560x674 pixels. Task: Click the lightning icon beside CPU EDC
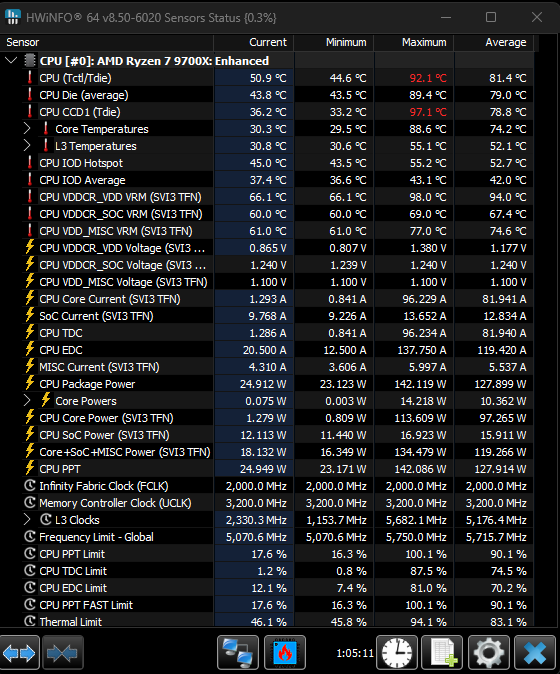coord(30,349)
